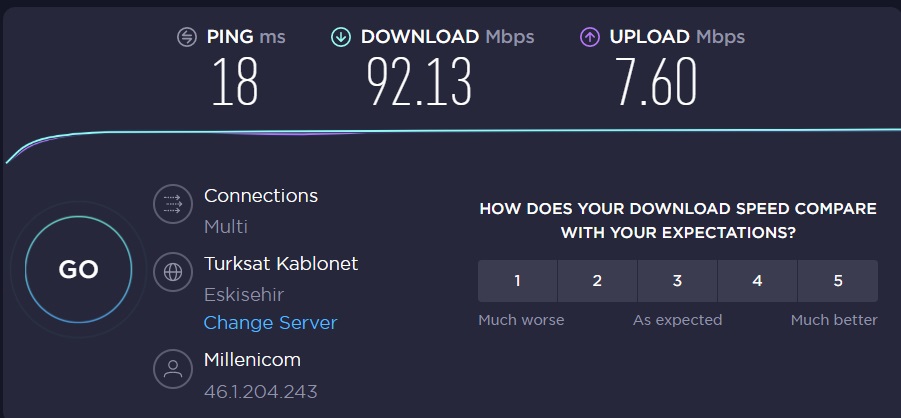Click the 18 ping result value
This screenshot has width=901, height=418.
(x=234, y=81)
